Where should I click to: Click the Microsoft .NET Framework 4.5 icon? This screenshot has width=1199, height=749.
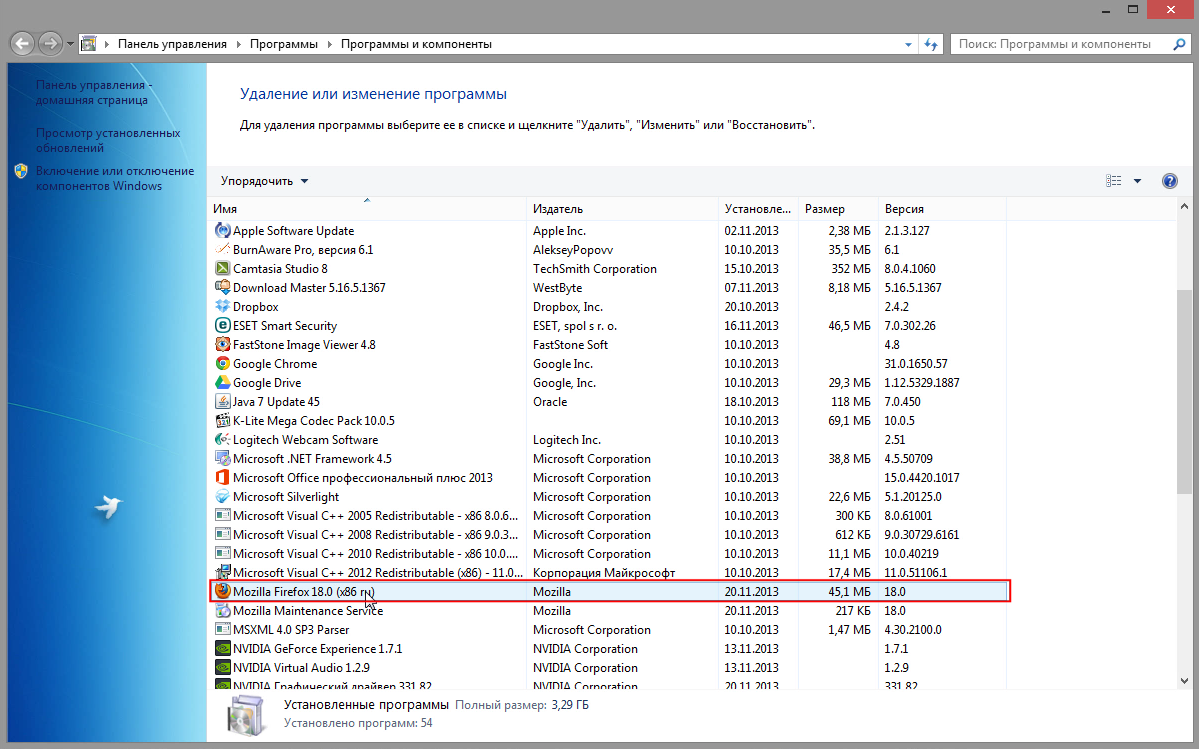pyautogui.click(x=223, y=459)
